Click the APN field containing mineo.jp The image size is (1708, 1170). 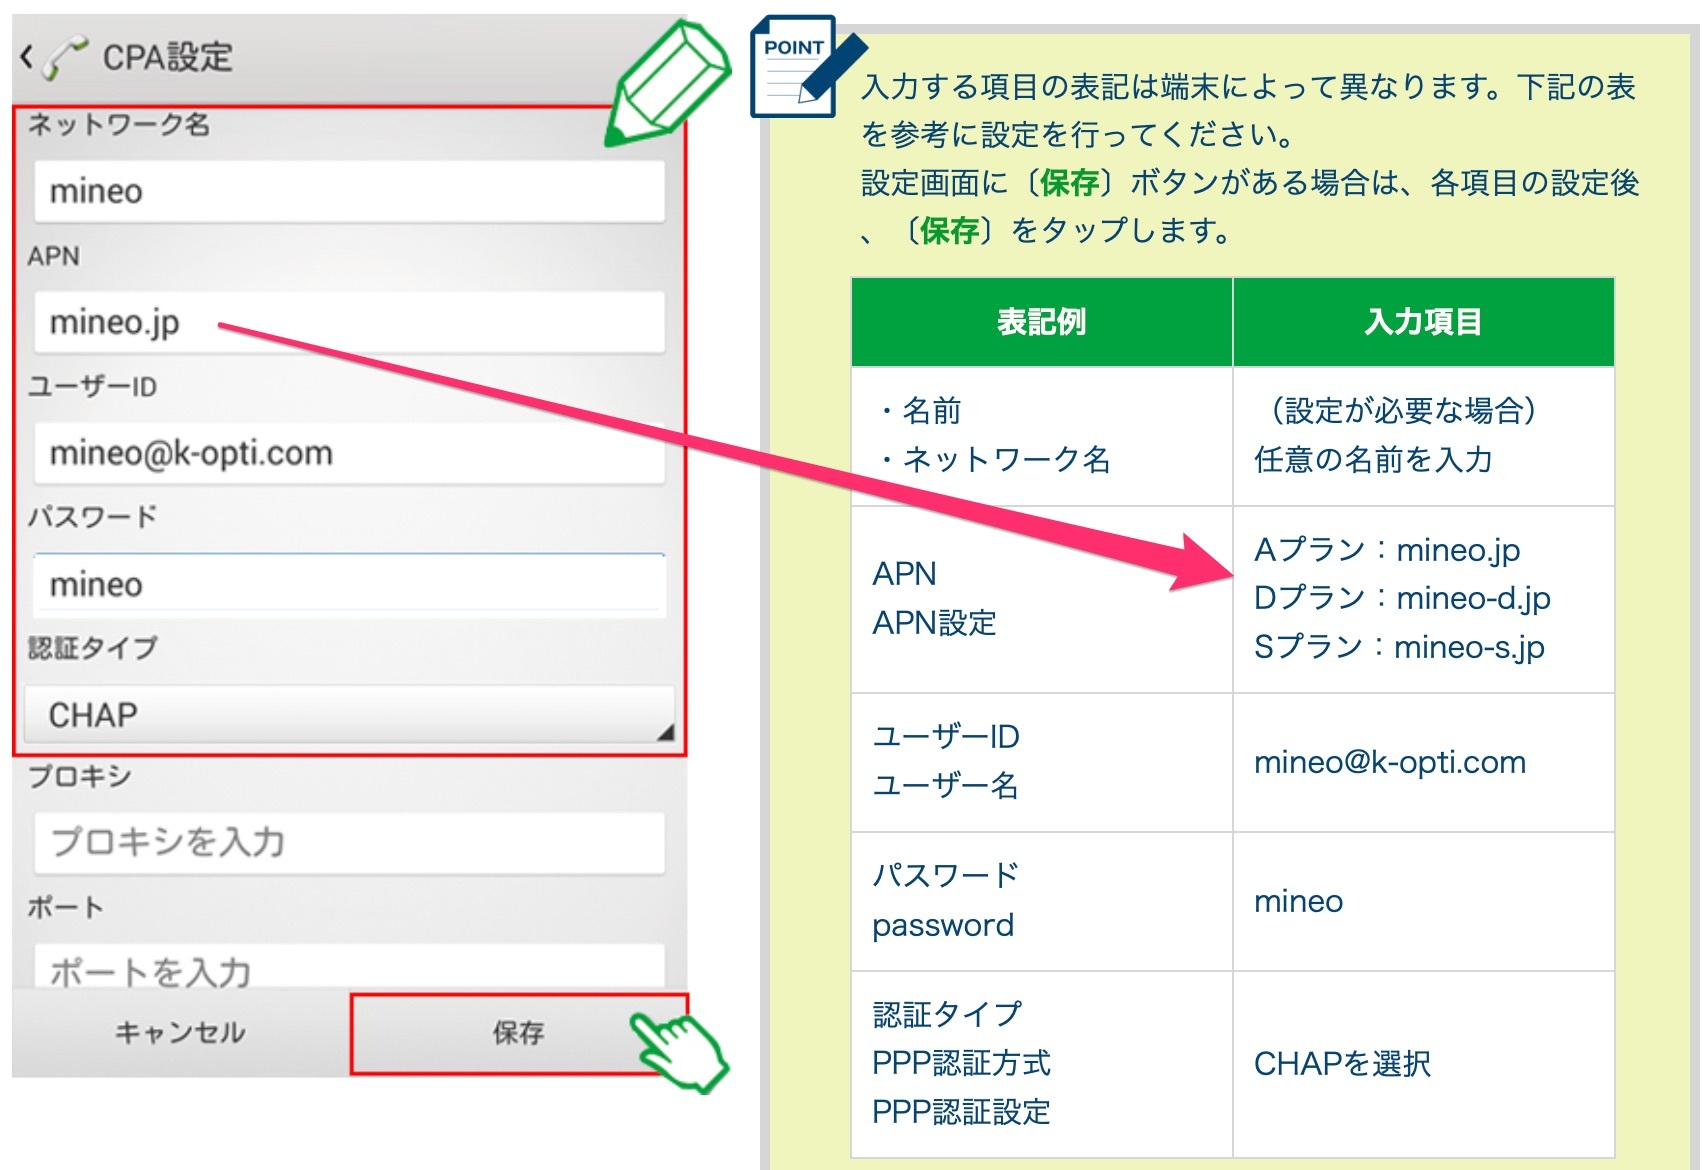pos(348,322)
